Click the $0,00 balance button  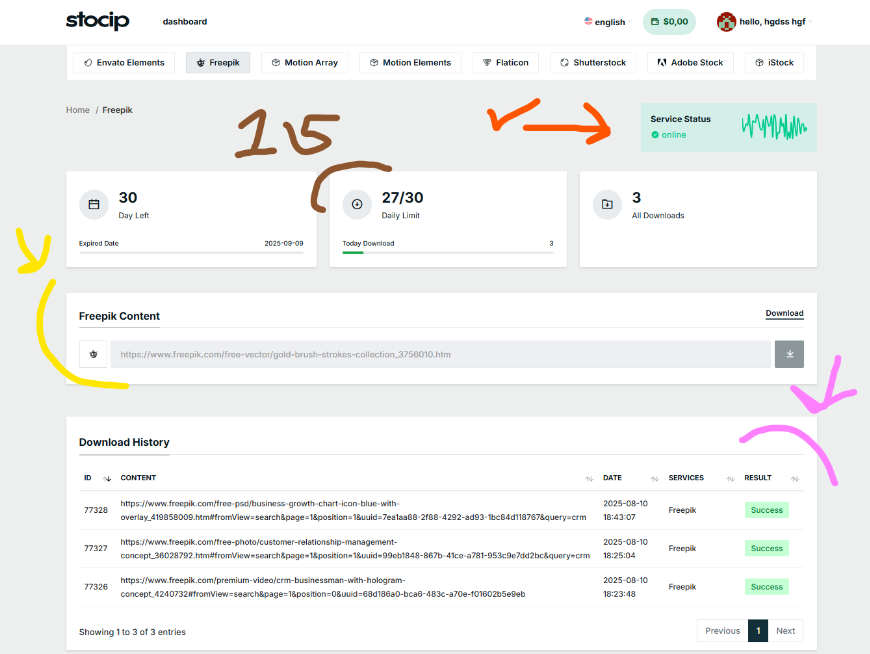(669, 22)
